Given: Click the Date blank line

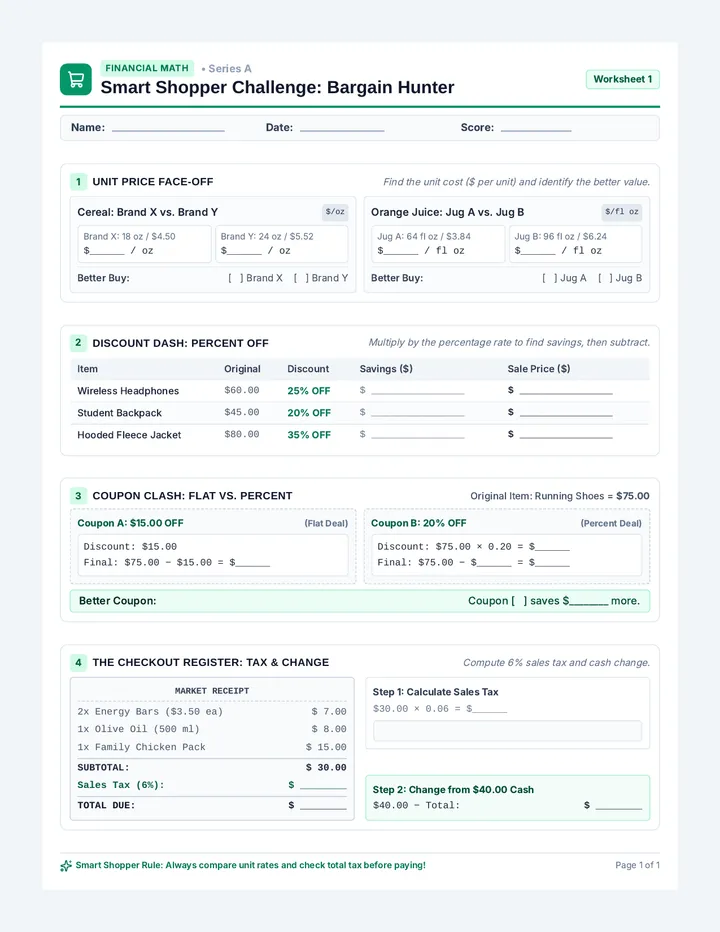Looking at the screenshot, I should [x=342, y=128].
